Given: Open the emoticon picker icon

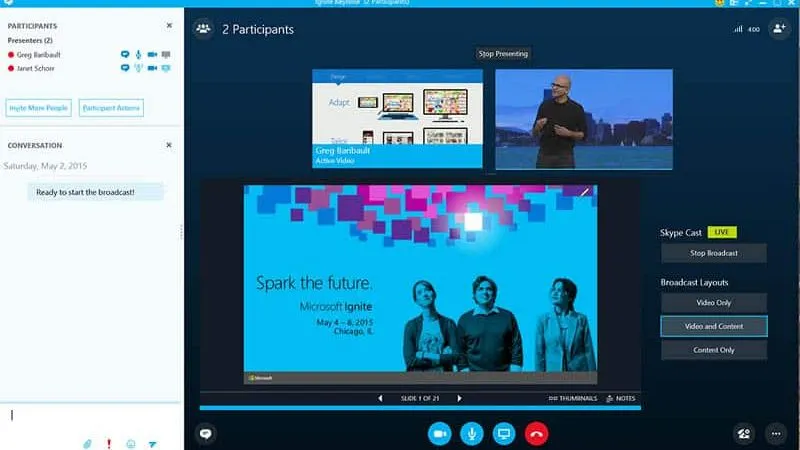Looking at the screenshot, I should pos(131,444).
